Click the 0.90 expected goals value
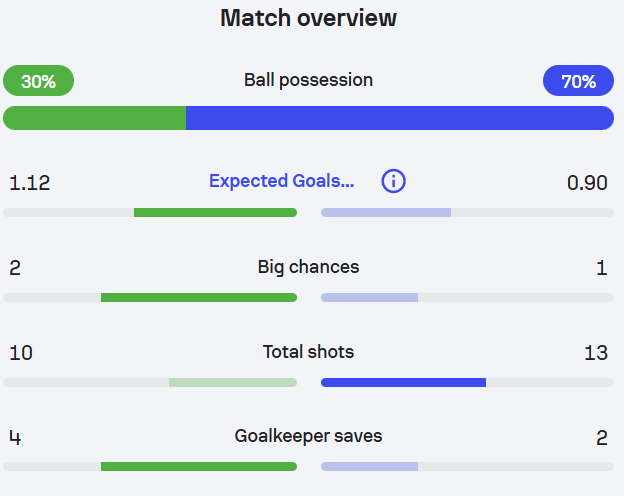The width and height of the screenshot is (624, 496). (587, 182)
